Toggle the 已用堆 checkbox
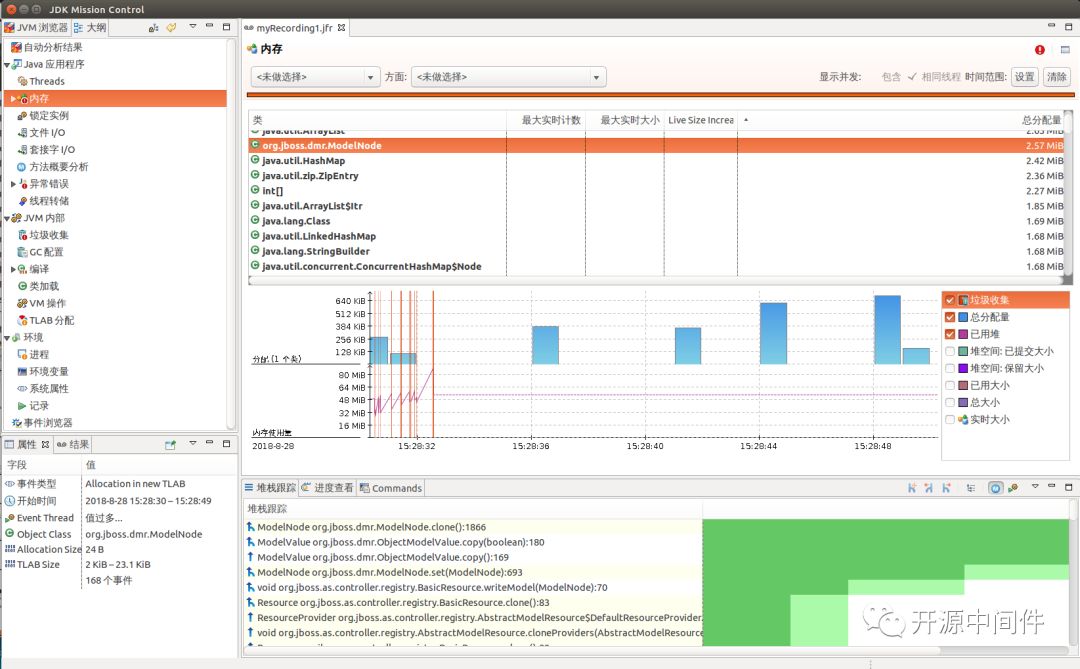Screen dimensions: 1080x669 950,334
